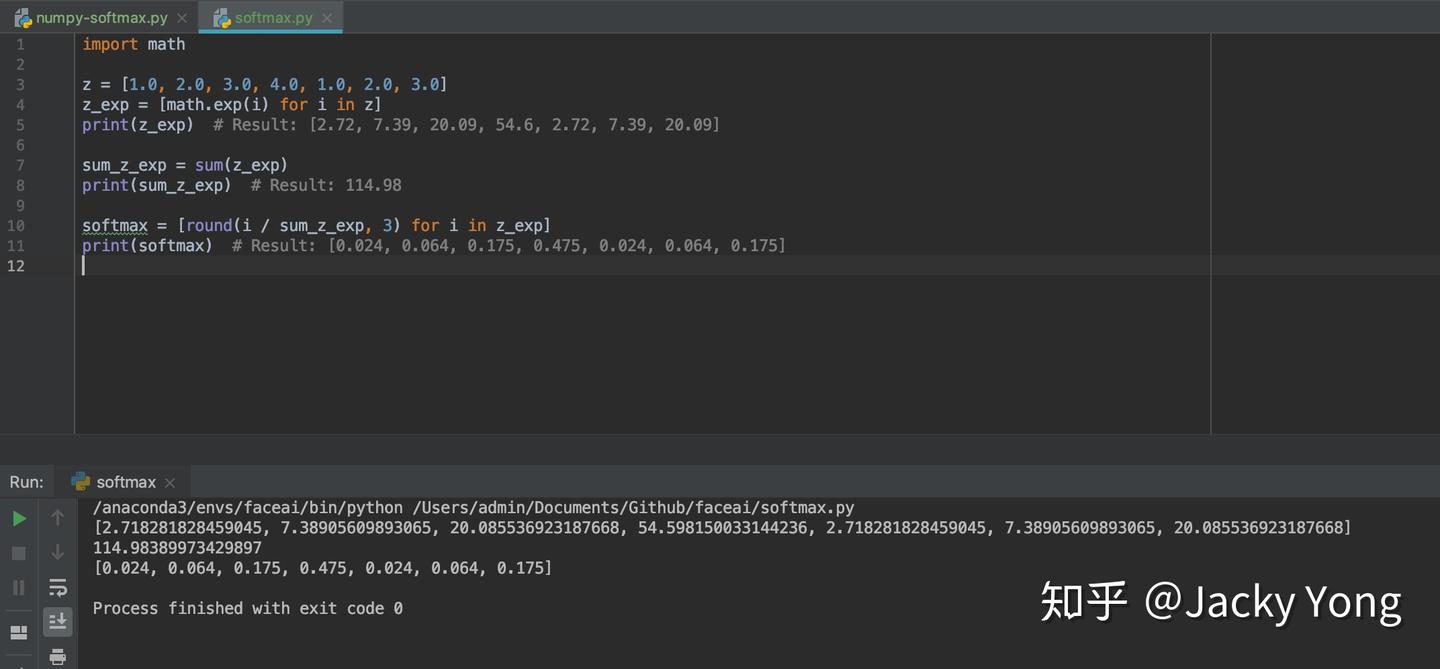Place cursor on the "import math" line
Image resolution: width=1440 pixels, height=669 pixels.
pyautogui.click(x=134, y=44)
